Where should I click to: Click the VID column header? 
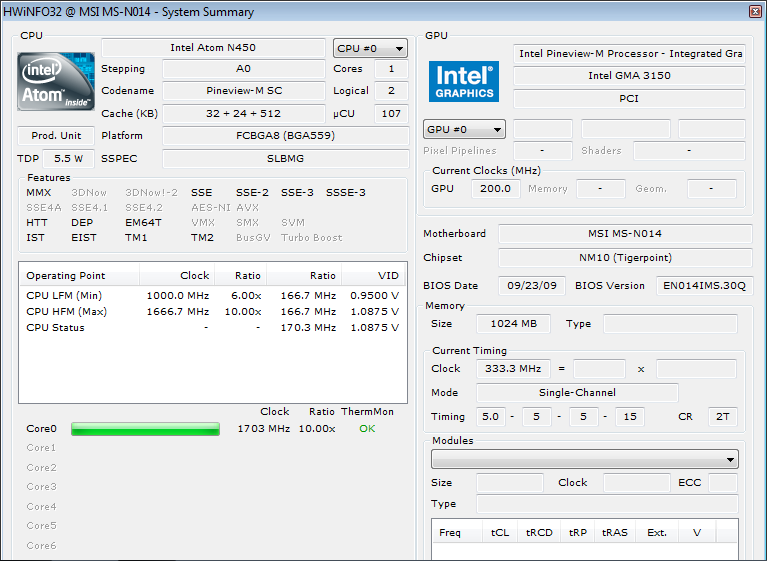click(x=373, y=275)
